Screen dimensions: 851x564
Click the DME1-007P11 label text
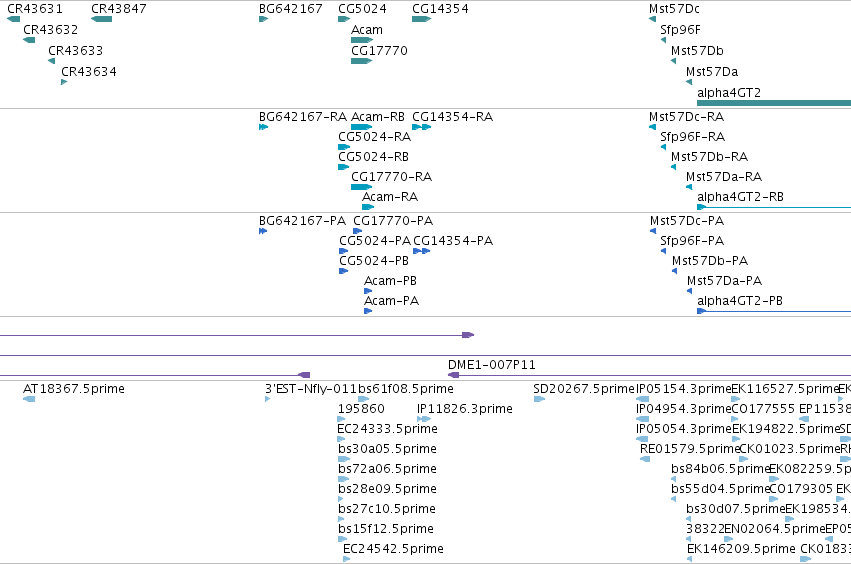pos(492,365)
